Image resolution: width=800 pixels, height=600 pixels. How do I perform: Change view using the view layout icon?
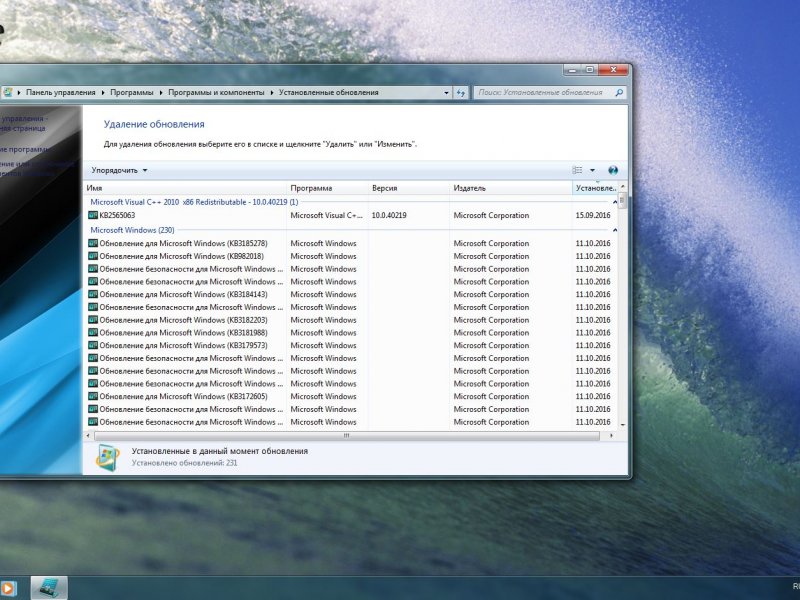578,170
